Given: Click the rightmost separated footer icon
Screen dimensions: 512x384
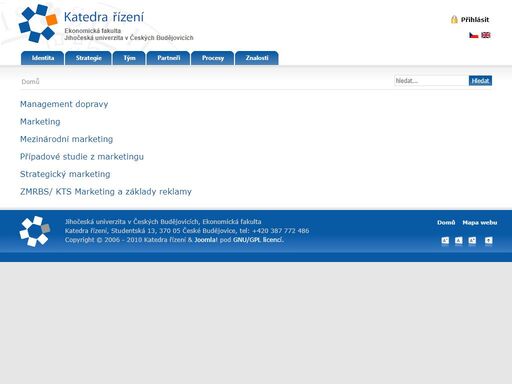Looking at the screenshot, I should point(488,241).
